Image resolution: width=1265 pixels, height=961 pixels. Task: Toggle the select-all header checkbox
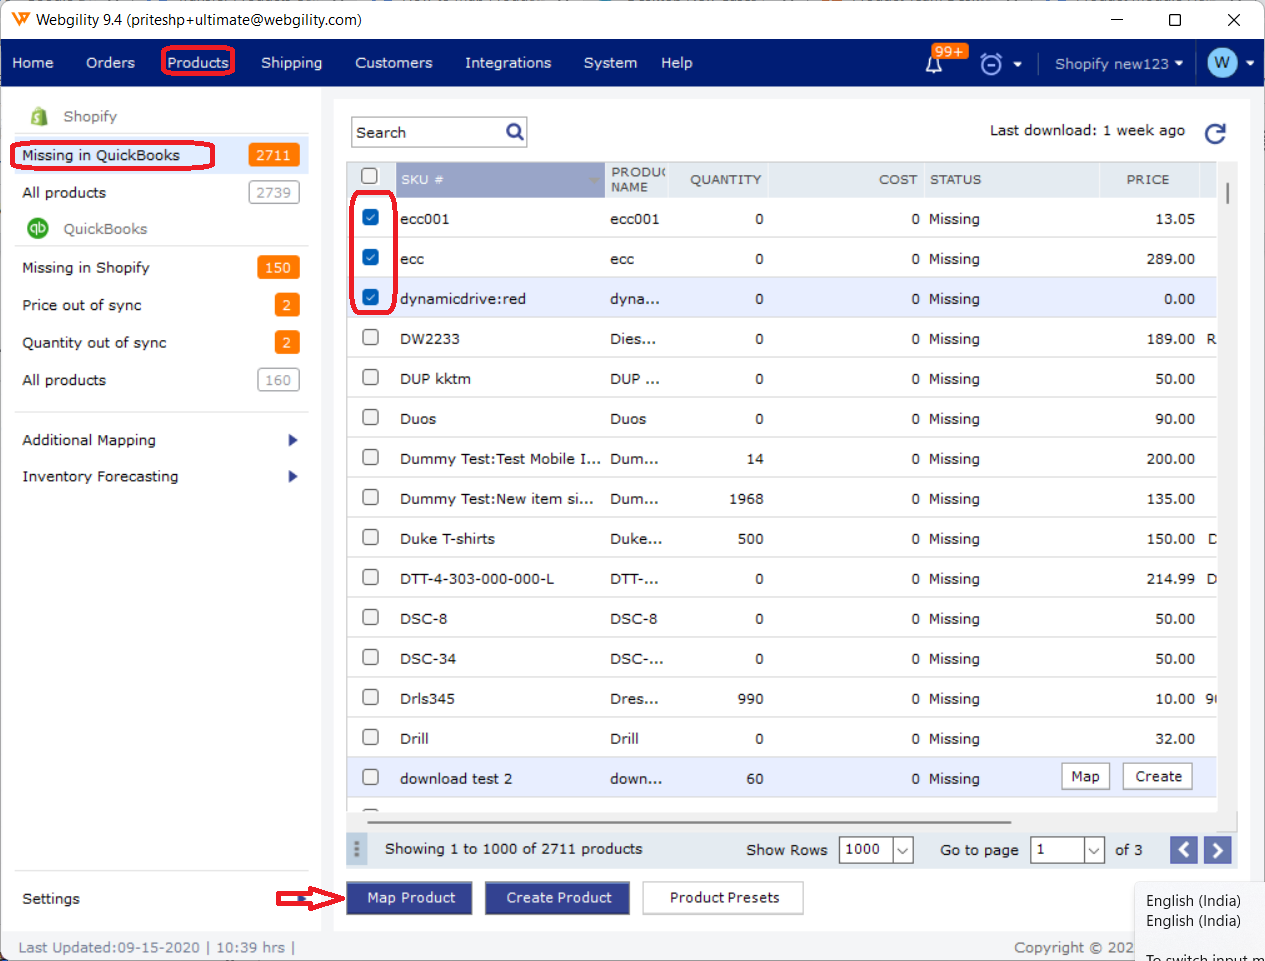[369, 176]
